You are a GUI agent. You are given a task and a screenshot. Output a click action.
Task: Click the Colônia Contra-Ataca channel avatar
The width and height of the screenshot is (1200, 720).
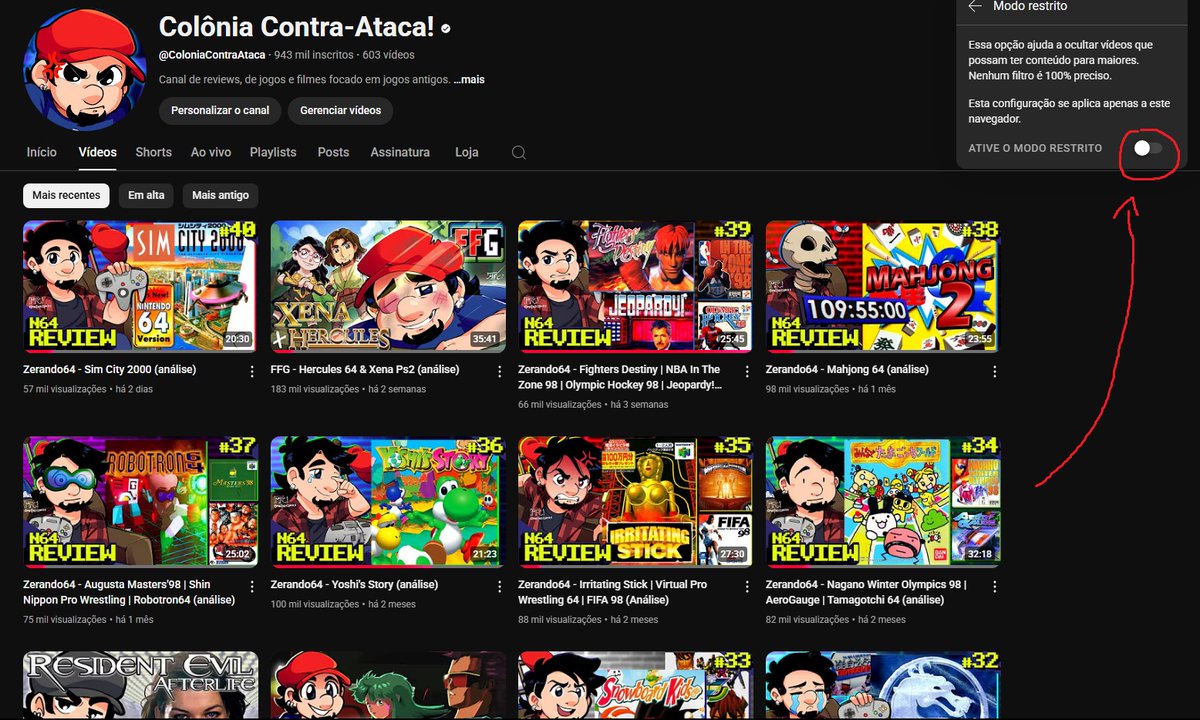pyautogui.click(x=84, y=69)
